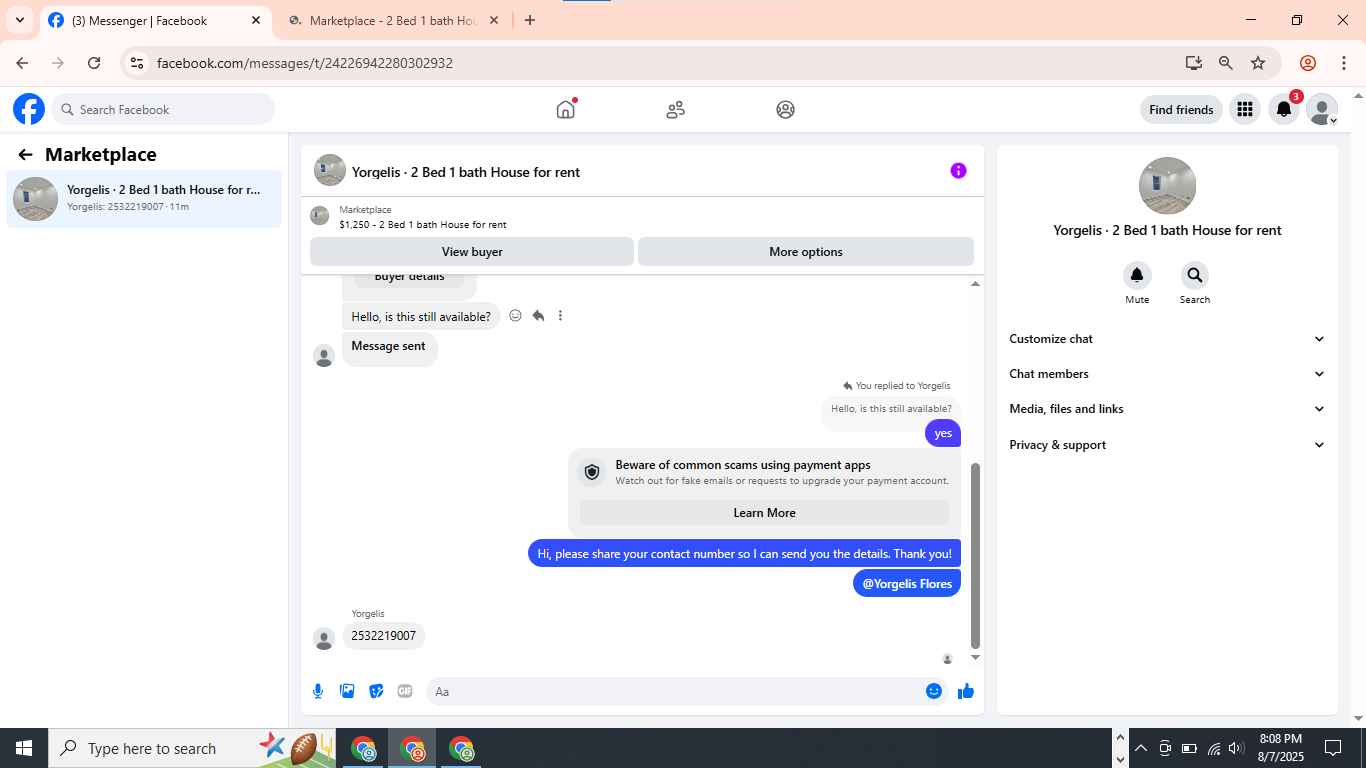Click Learn More about payment scams
The height and width of the screenshot is (768, 1366).
(764, 513)
